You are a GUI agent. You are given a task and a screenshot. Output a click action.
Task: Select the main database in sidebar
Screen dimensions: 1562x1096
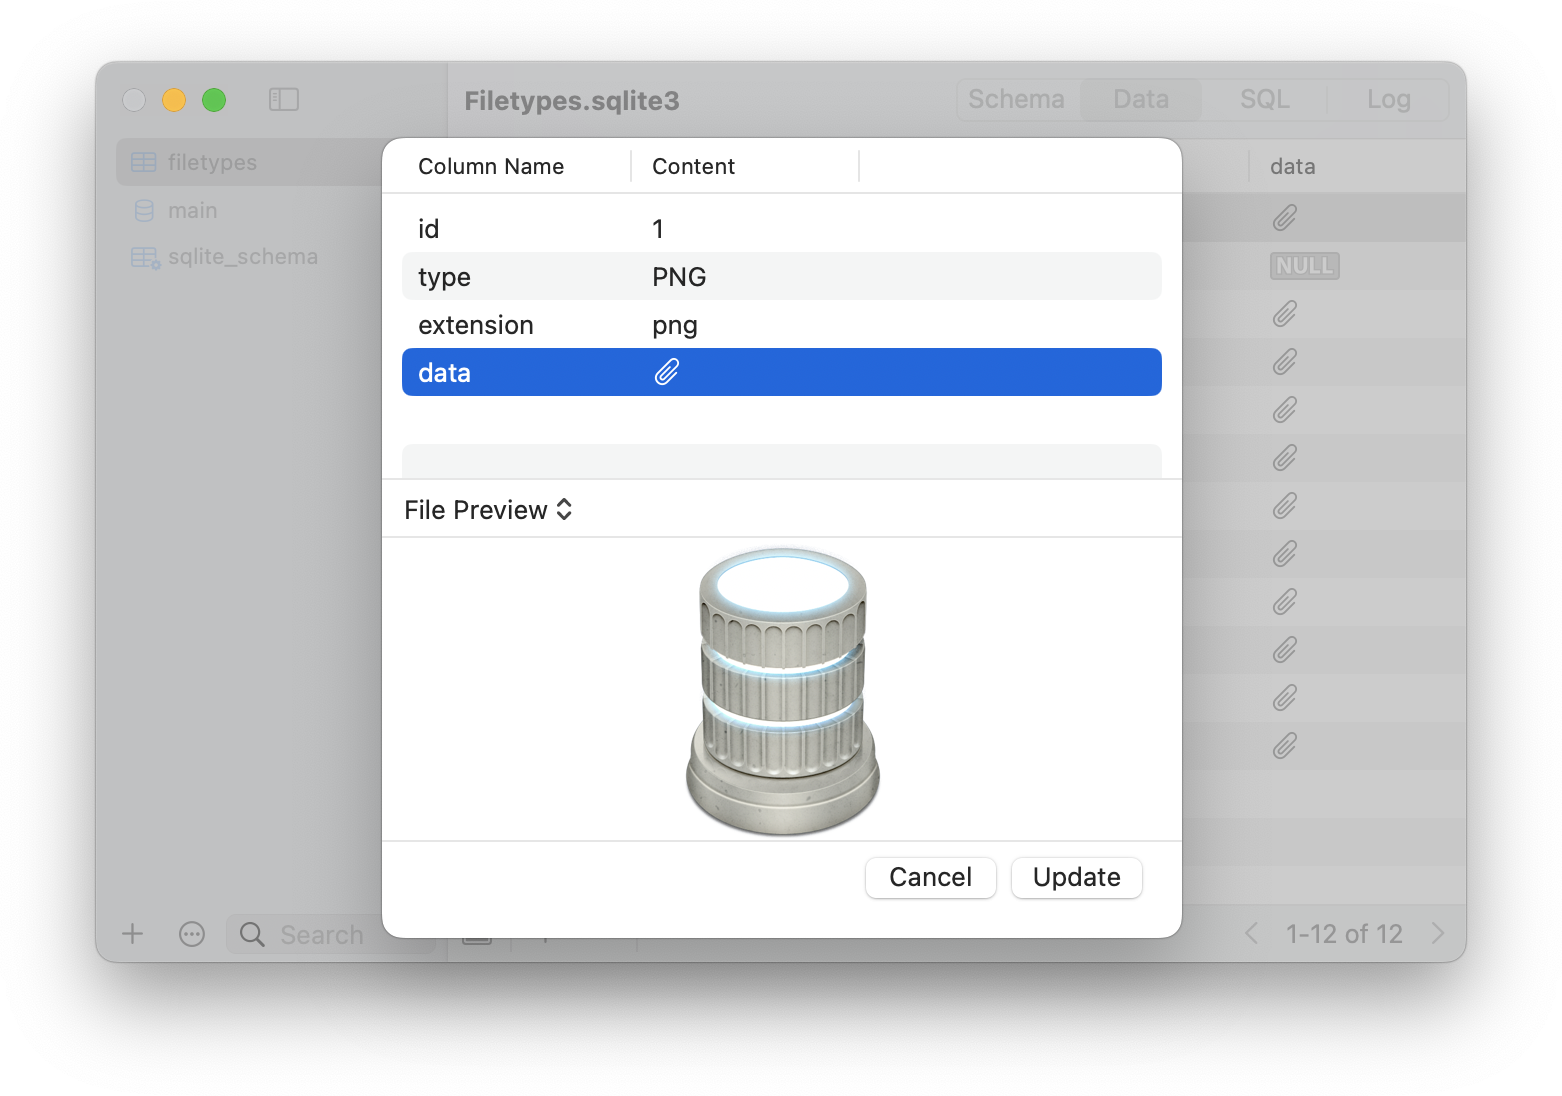(192, 210)
